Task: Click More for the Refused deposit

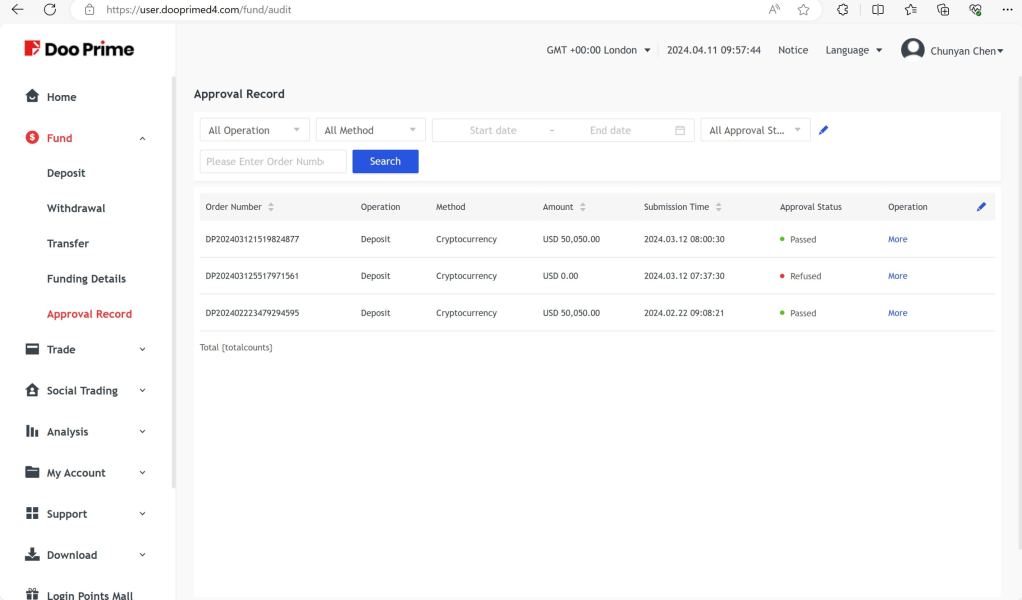Action: coord(897,276)
